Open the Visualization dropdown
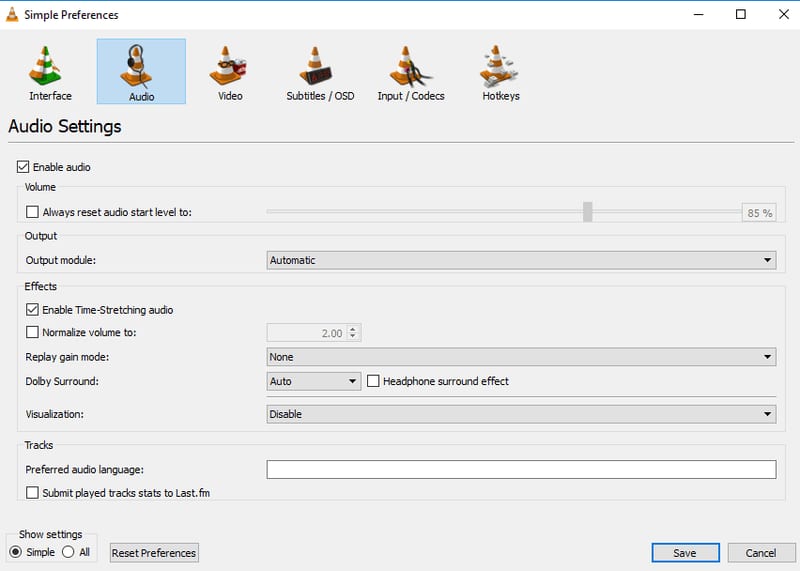 point(521,414)
